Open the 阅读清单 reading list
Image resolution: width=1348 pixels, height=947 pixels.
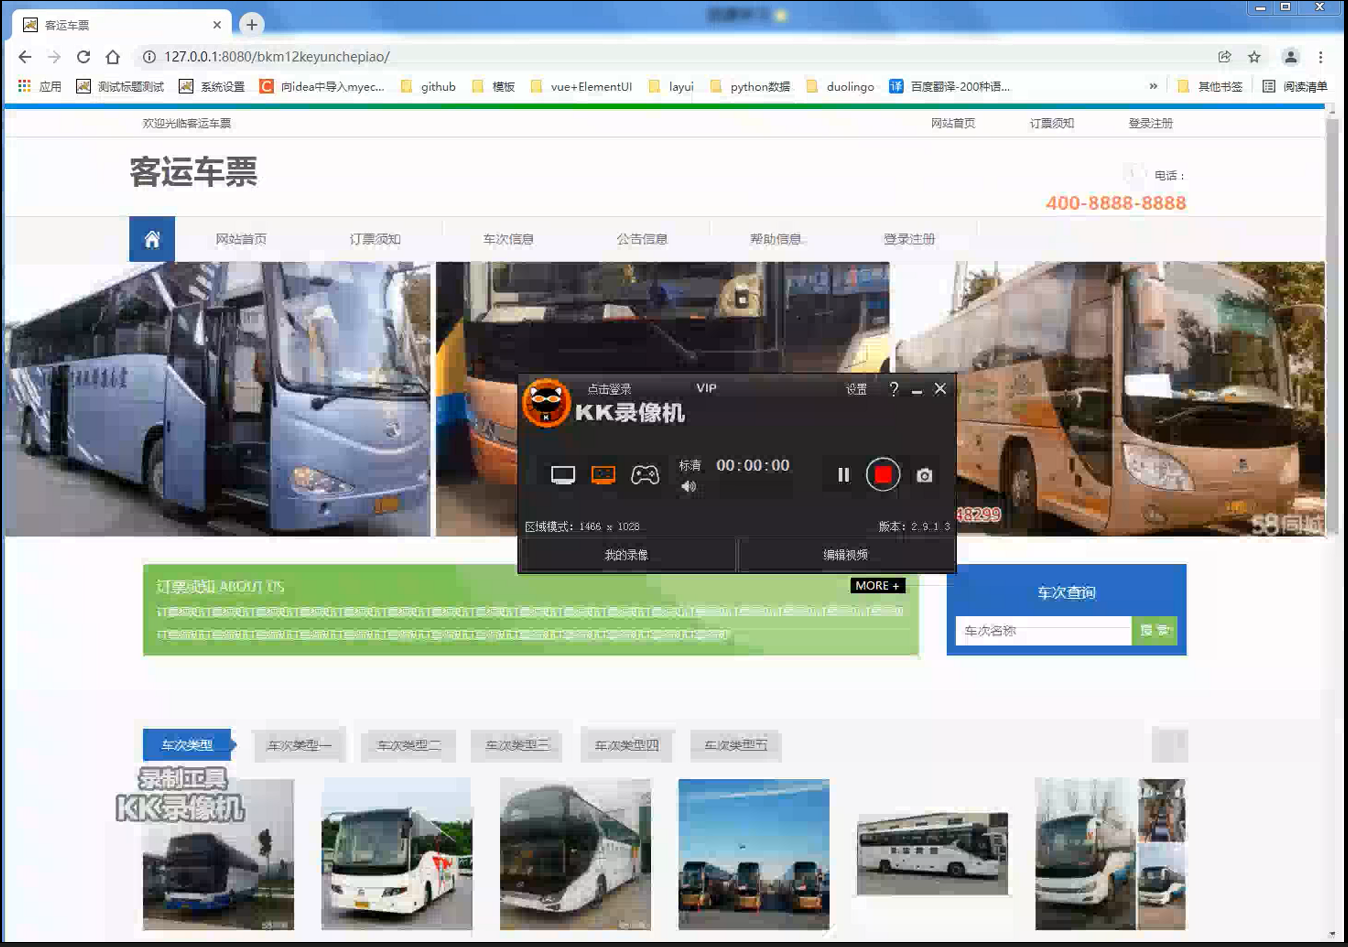(1295, 87)
